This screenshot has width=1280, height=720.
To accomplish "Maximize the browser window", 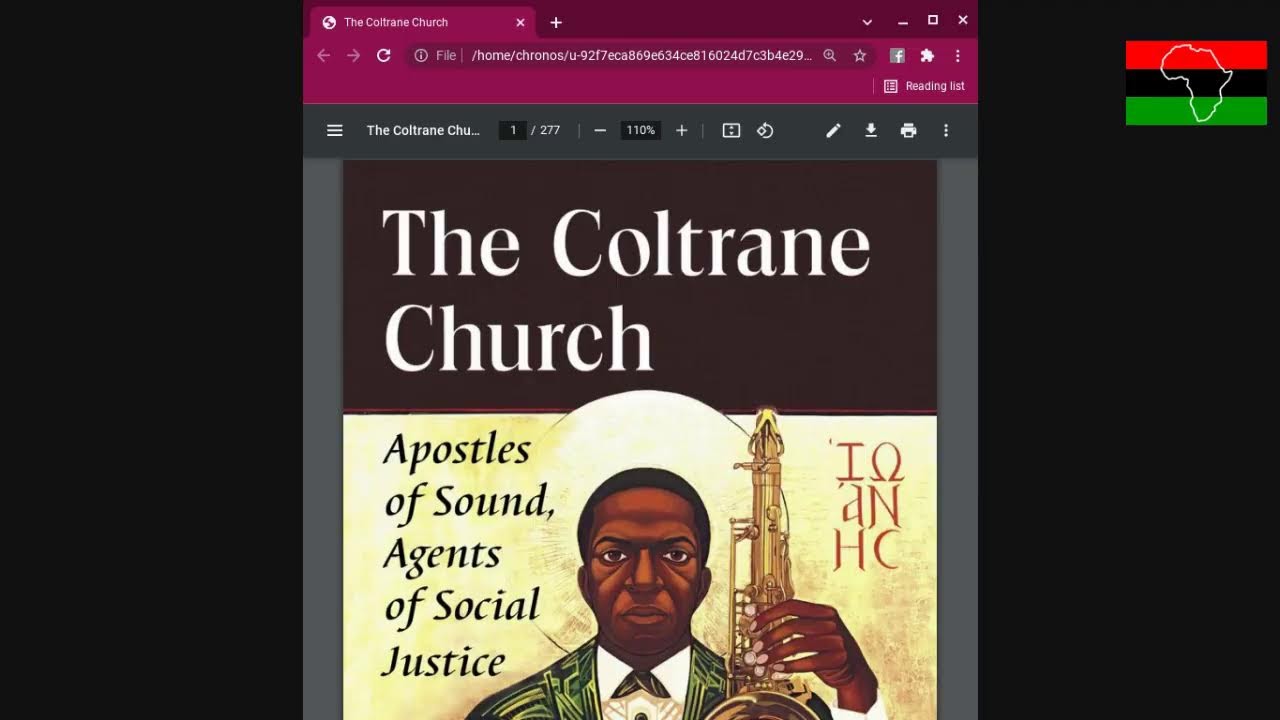I will pyautogui.click(x=933, y=20).
